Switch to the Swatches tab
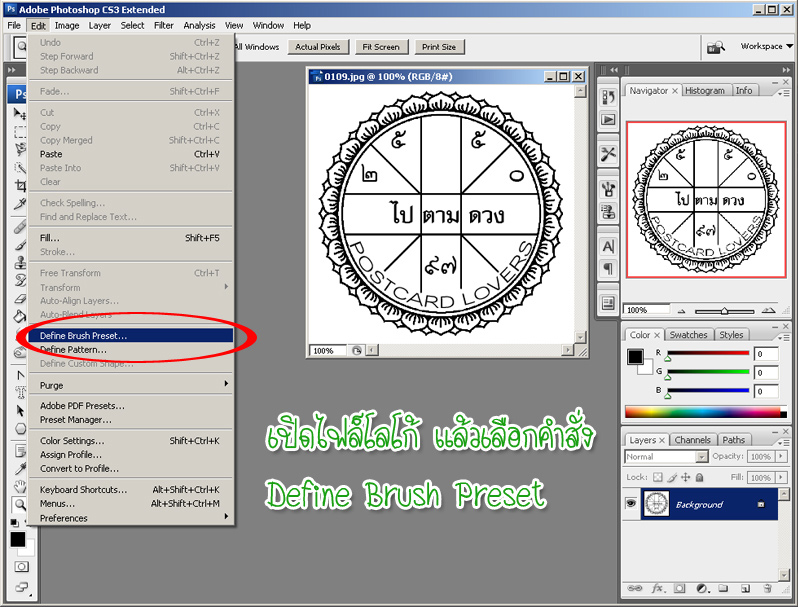 pos(688,335)
